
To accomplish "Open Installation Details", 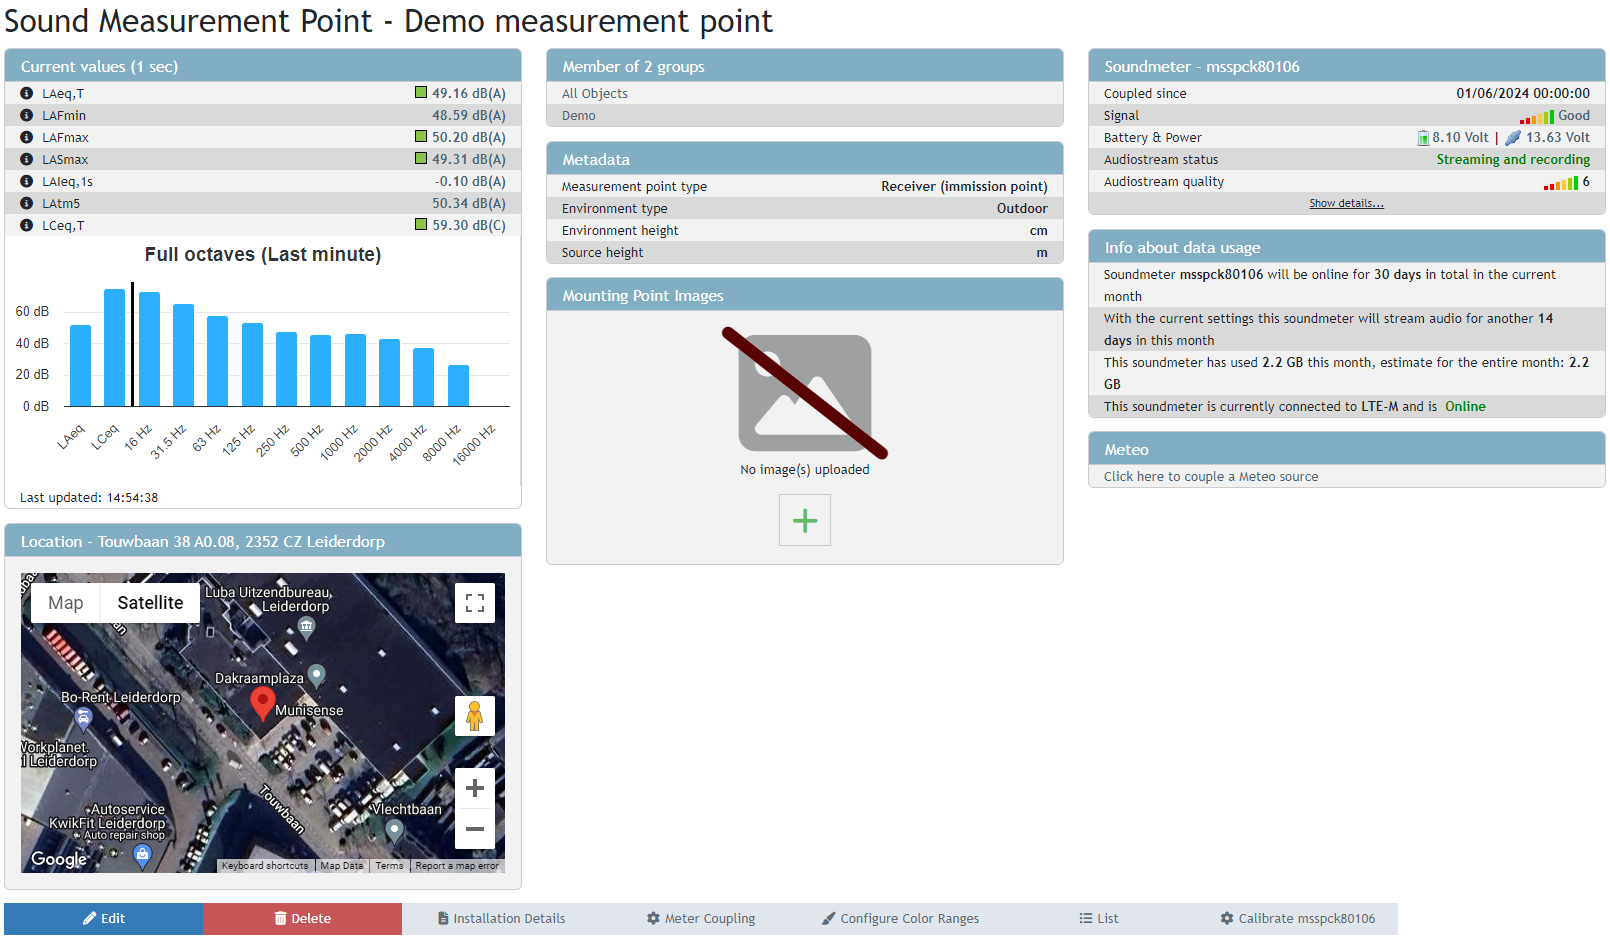I will click(502, 918).
